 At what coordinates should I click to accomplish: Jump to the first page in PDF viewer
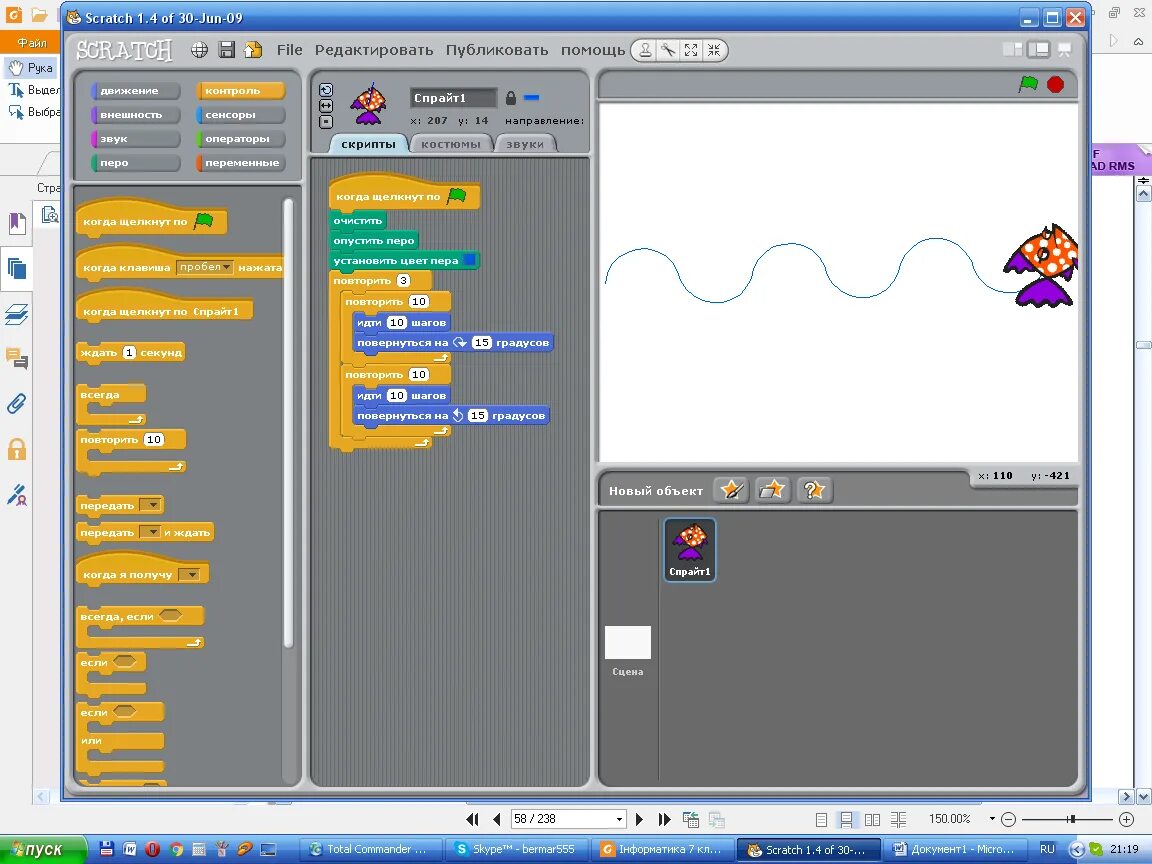pos(472,819)
